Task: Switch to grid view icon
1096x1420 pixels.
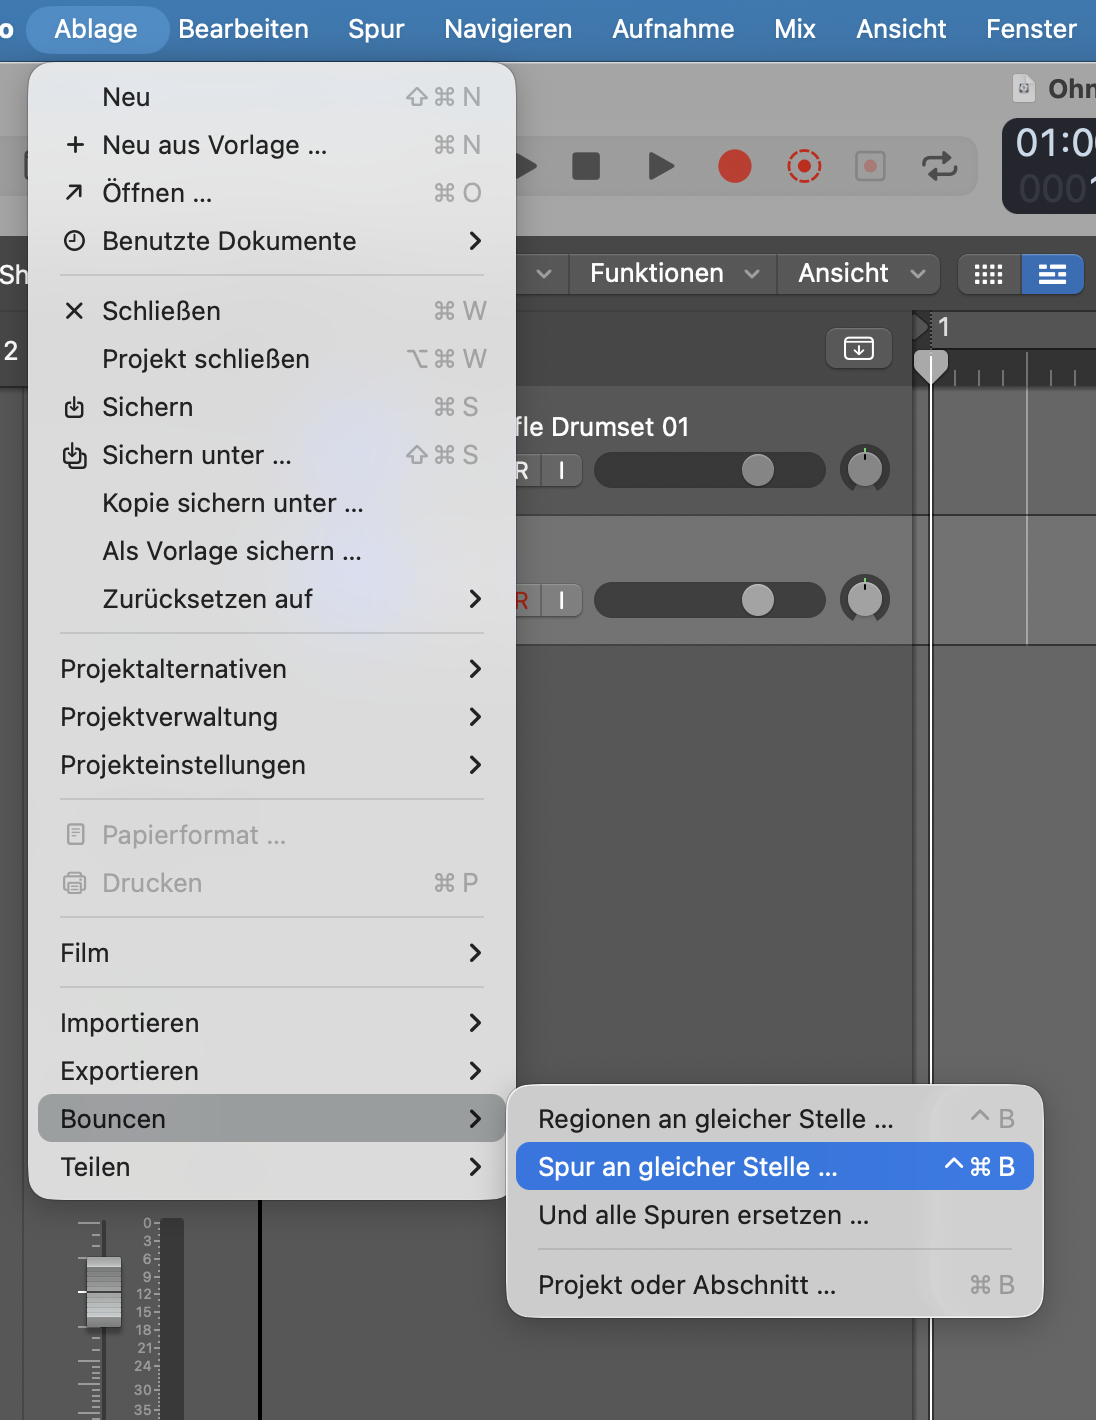Action: (988, 274)
